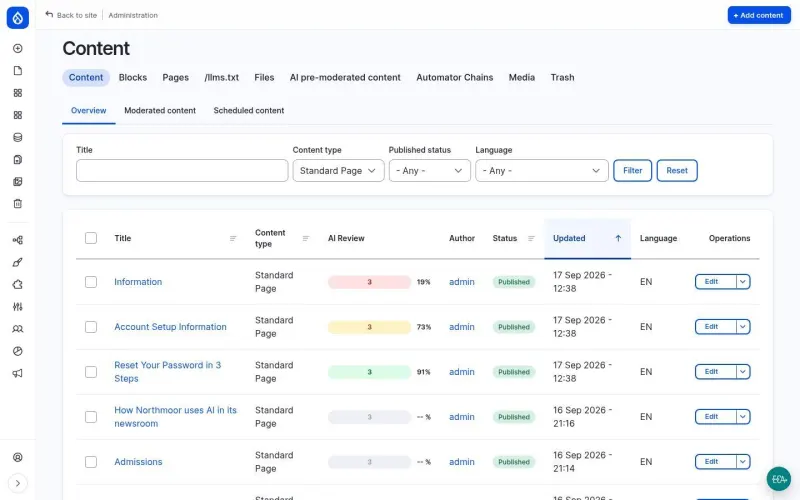Click the Administration breadcrumb
The image size is (800, 500).
click(133, 15)
